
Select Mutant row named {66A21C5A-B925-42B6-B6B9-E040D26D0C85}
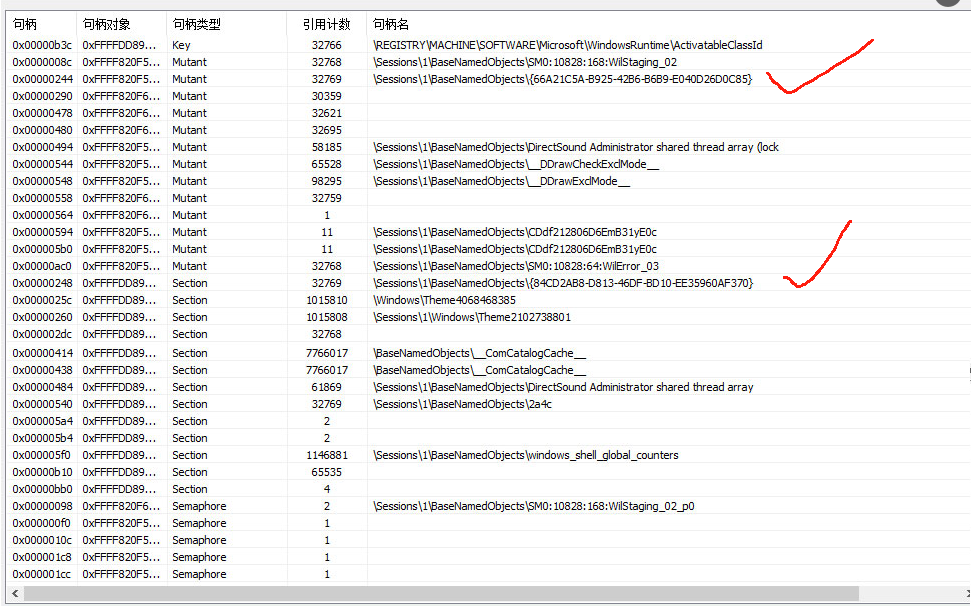562,79
